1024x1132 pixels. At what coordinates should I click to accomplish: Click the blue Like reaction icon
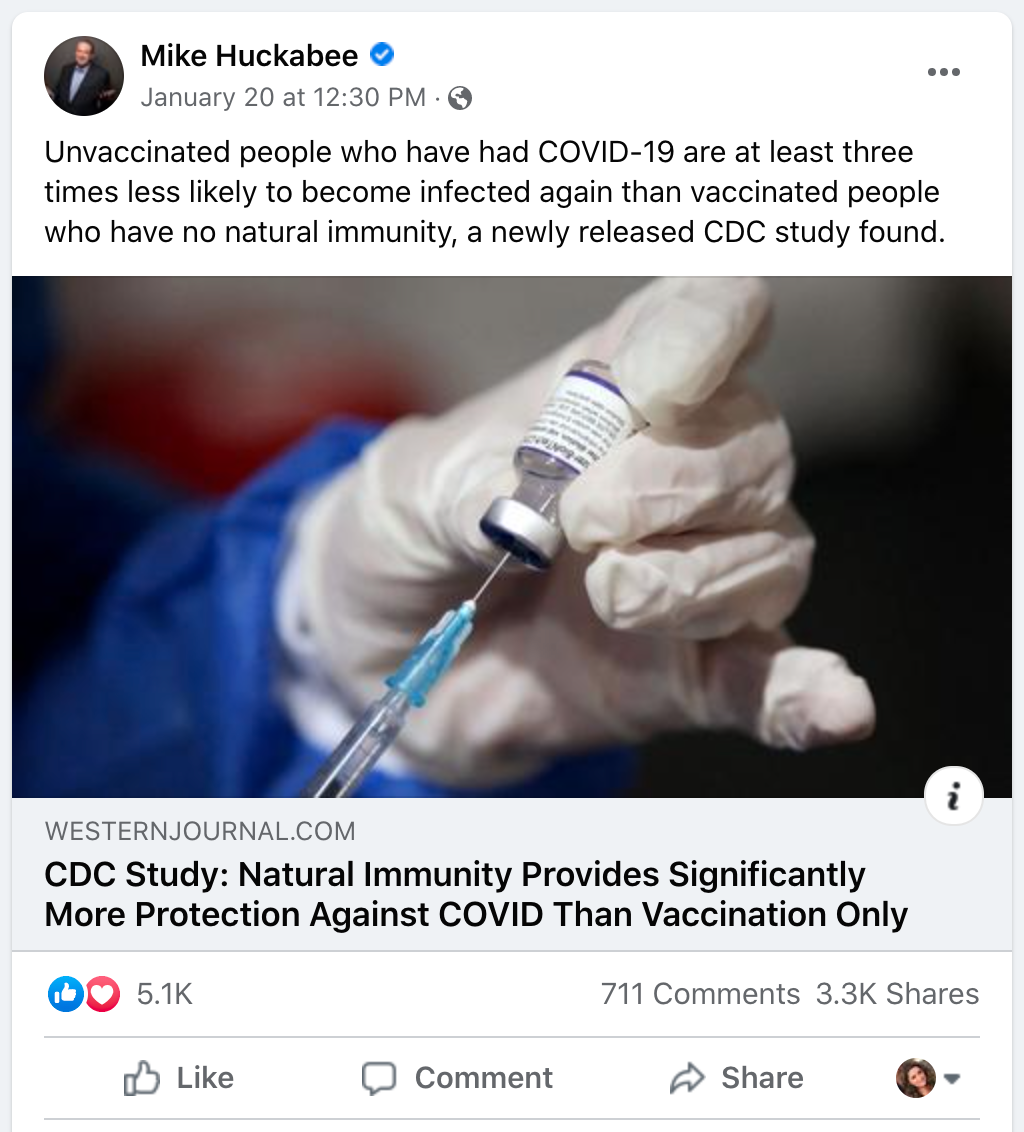(x=64, y=994)
